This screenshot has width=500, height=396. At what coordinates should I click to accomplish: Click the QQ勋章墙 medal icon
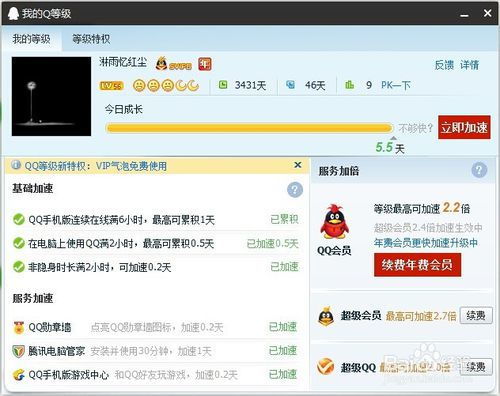pos(18,327)
